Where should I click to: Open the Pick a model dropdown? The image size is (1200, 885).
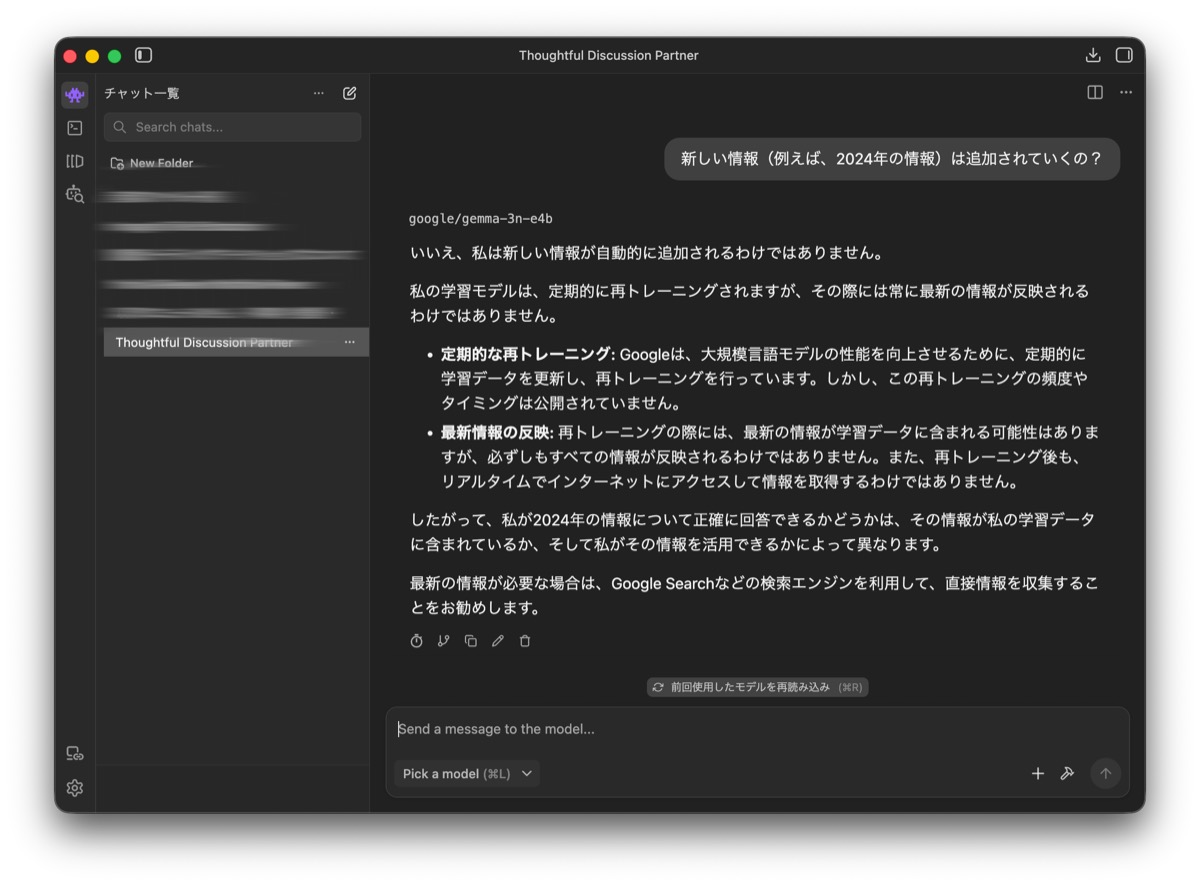tap(467, 773)
